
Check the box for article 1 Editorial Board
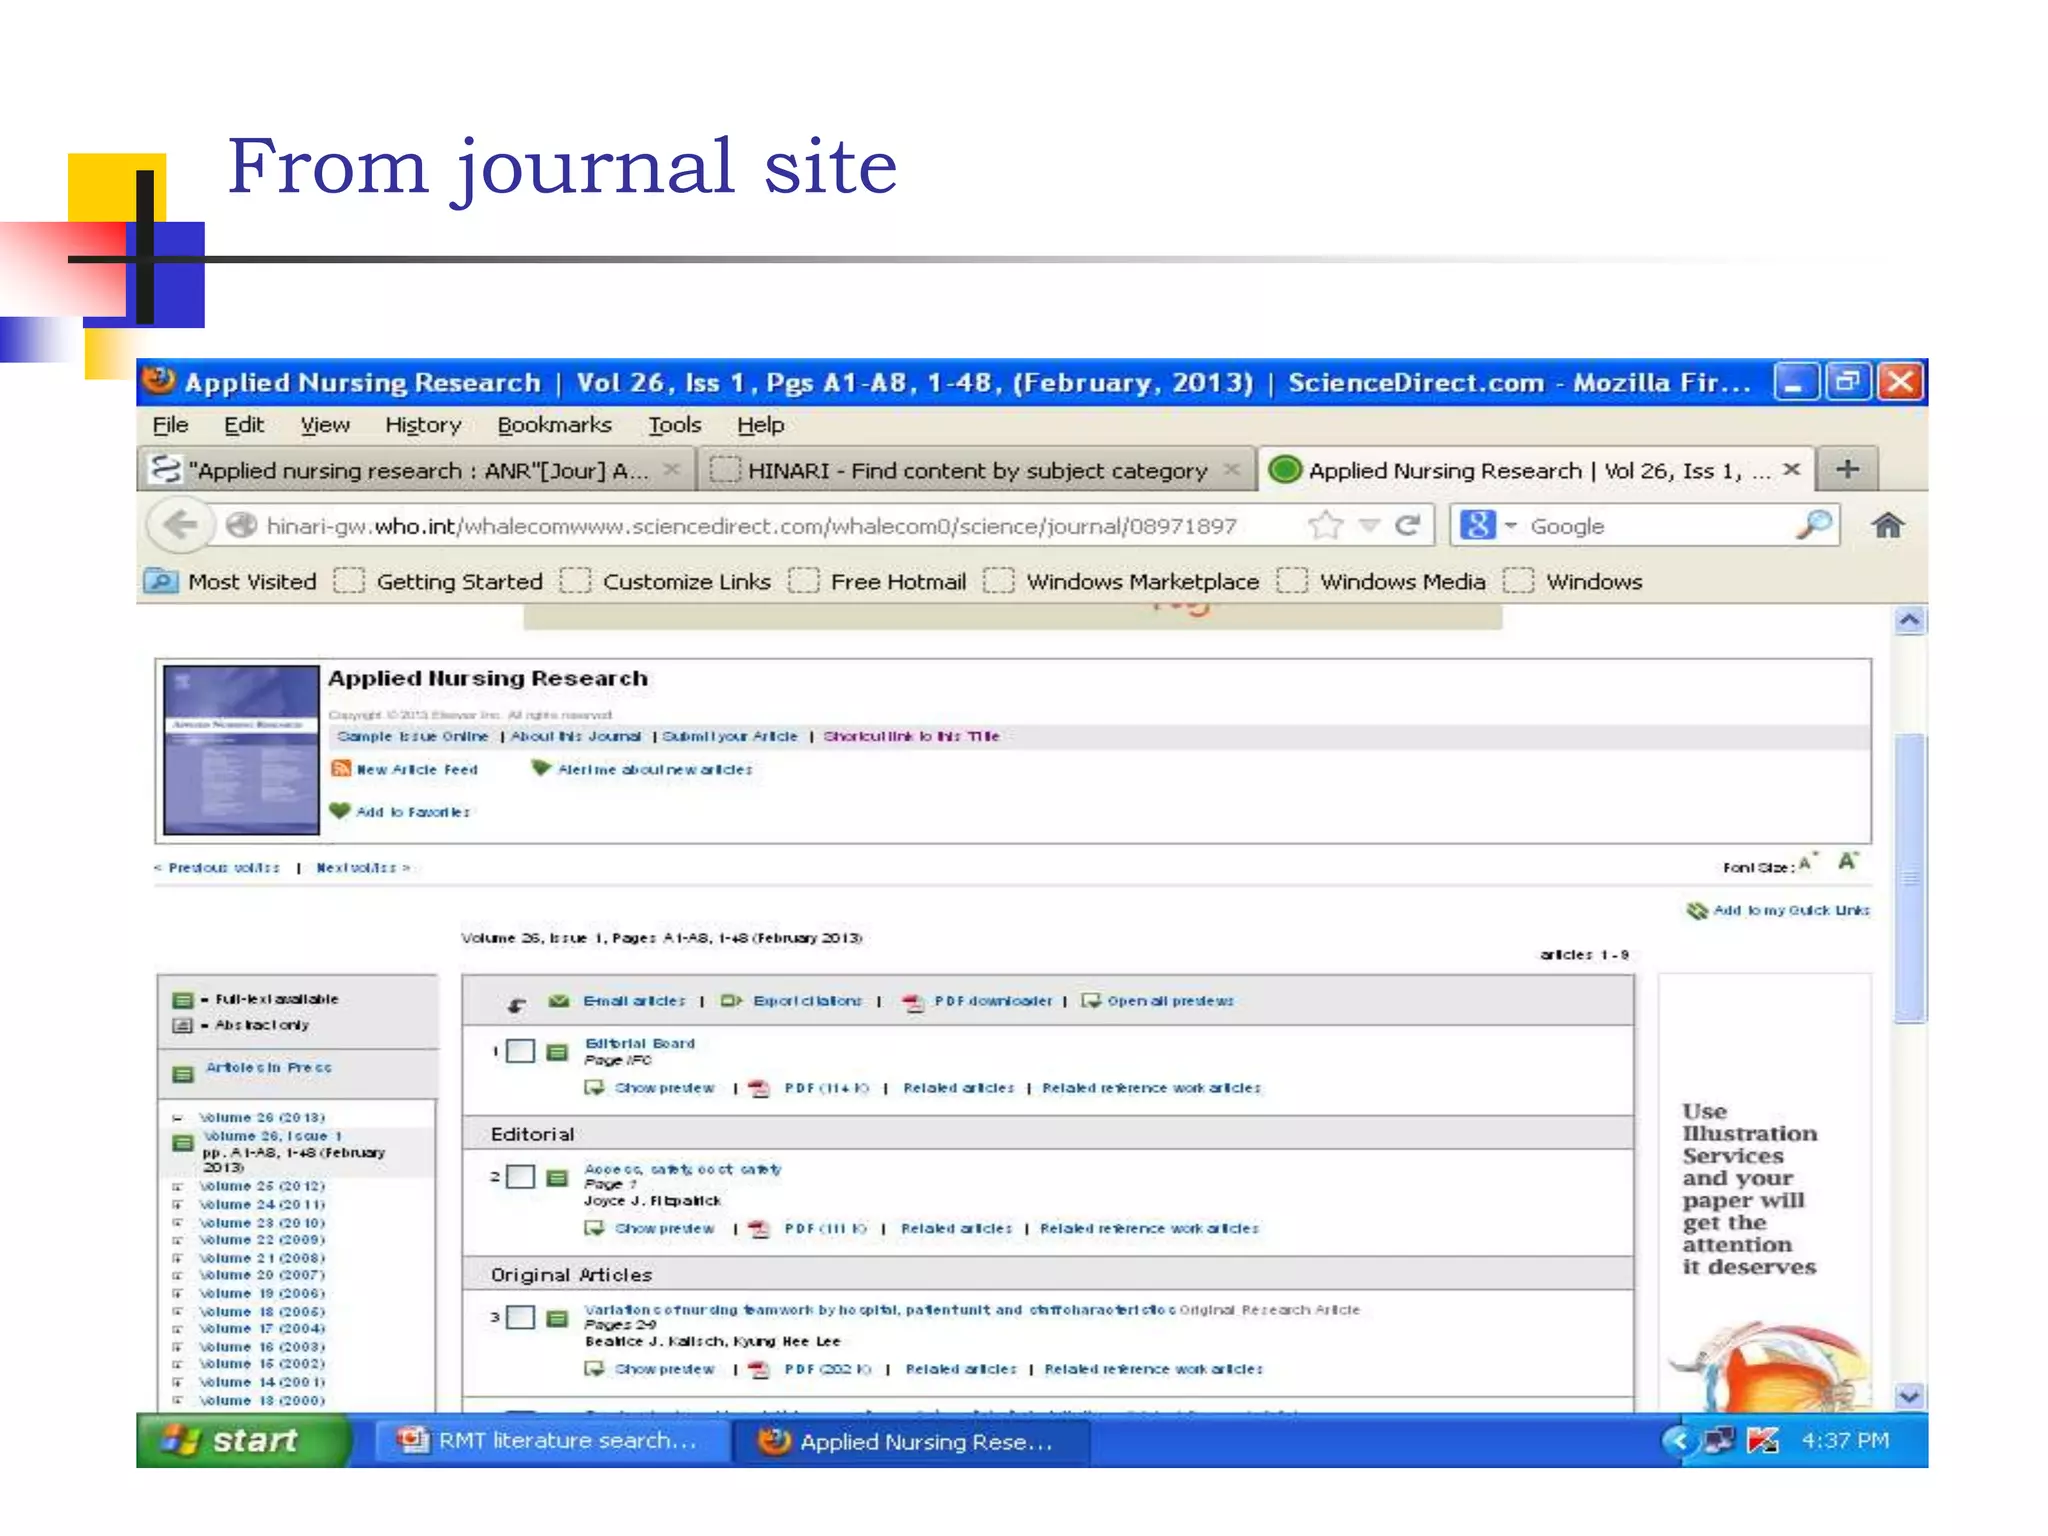click(520, 1051)
